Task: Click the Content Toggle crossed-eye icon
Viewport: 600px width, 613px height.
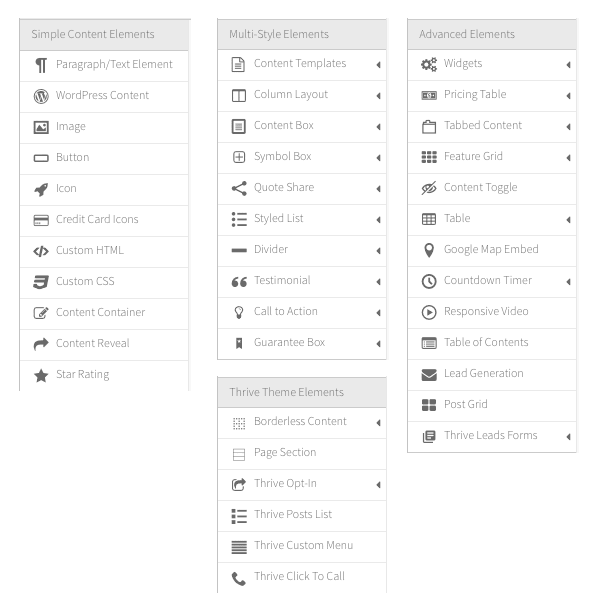Action: point(429,188)
